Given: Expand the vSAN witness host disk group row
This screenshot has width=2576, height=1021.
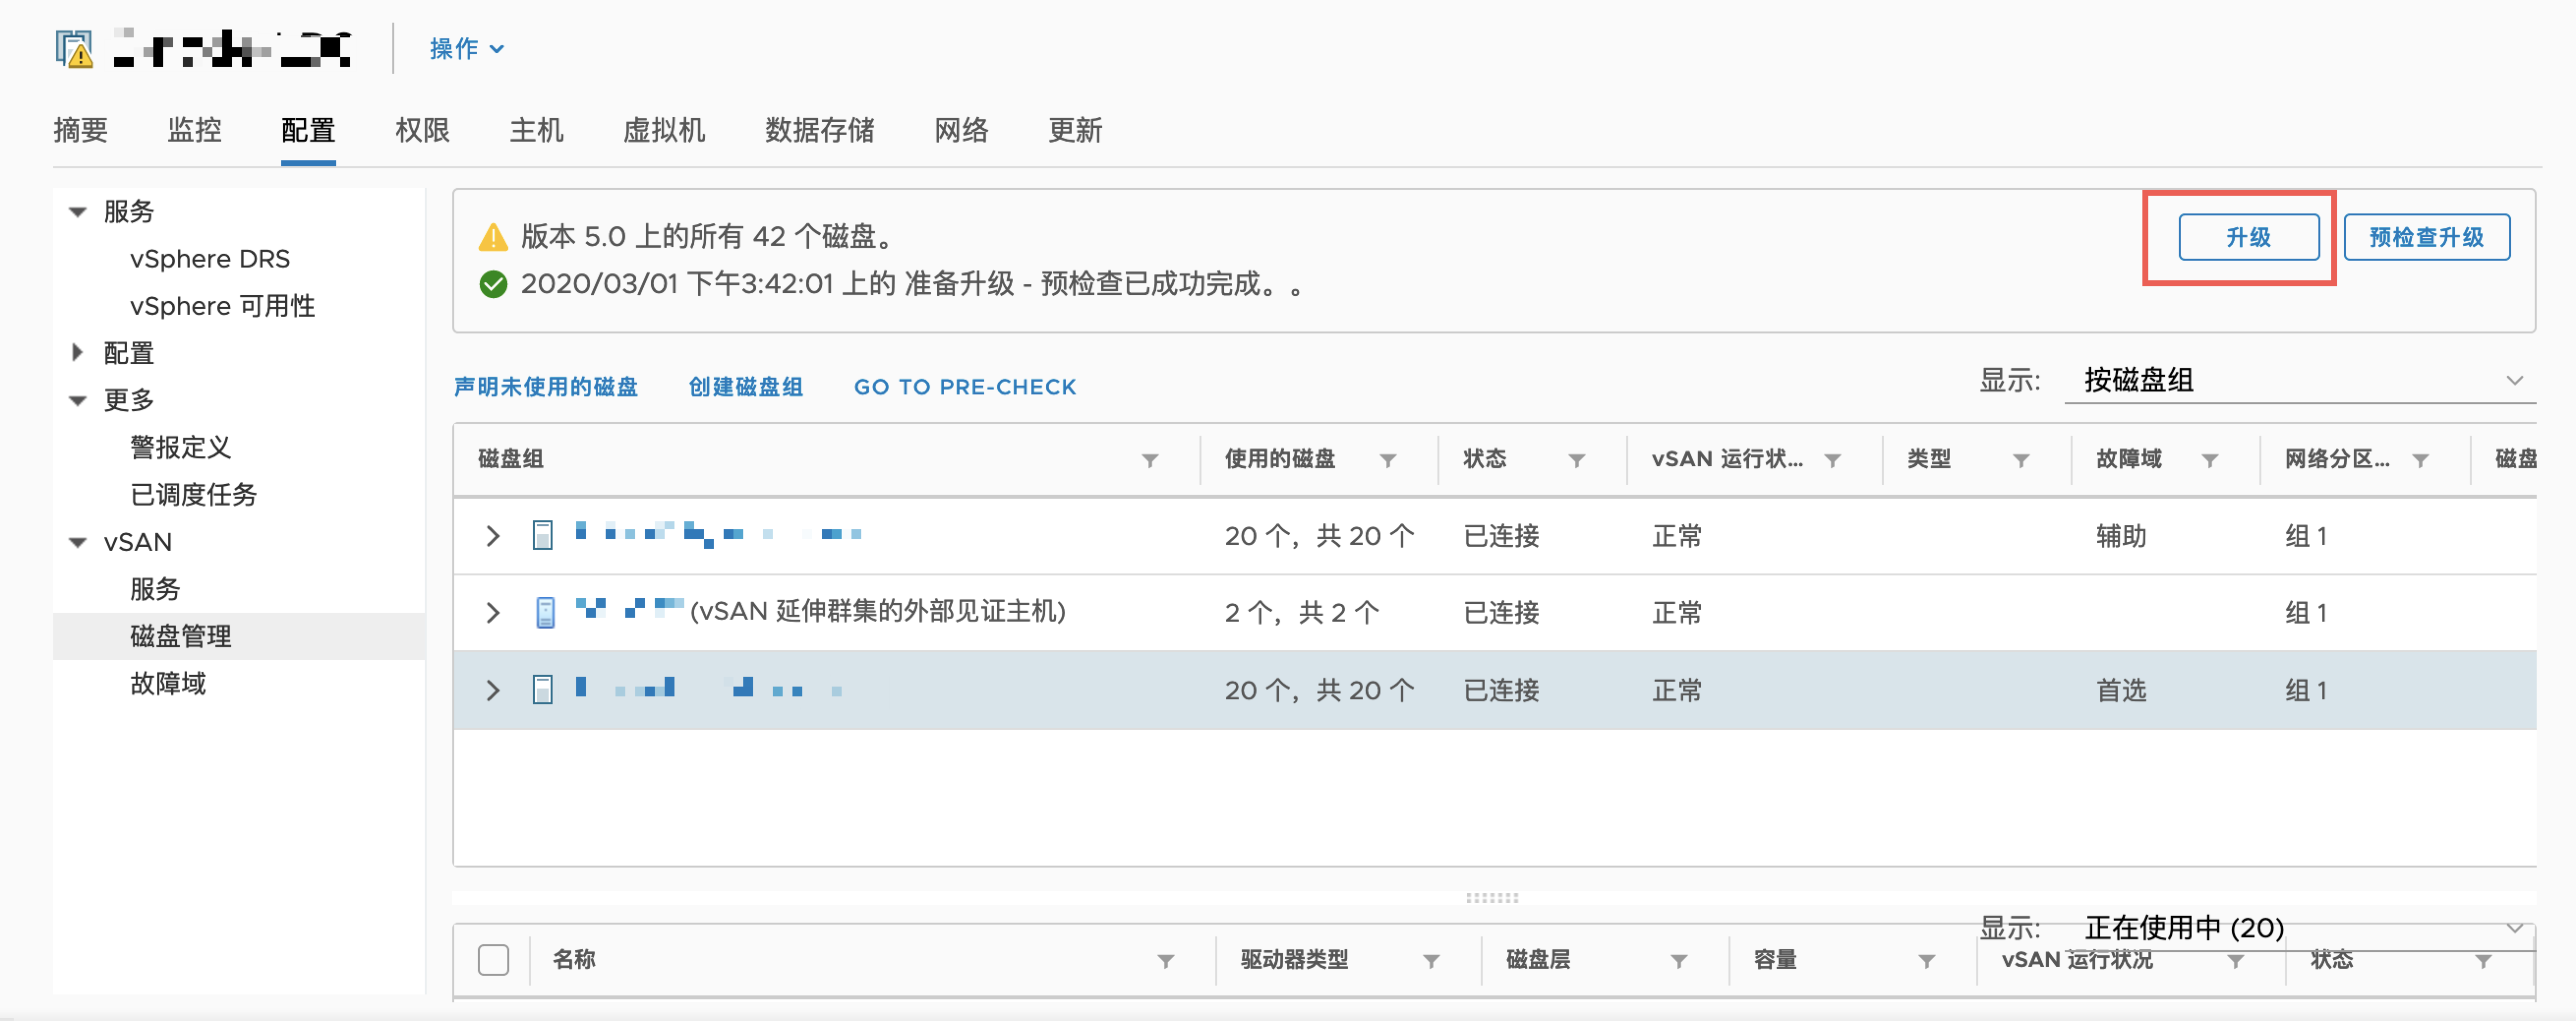Looking at the screenshot, I should pos(492,612).
